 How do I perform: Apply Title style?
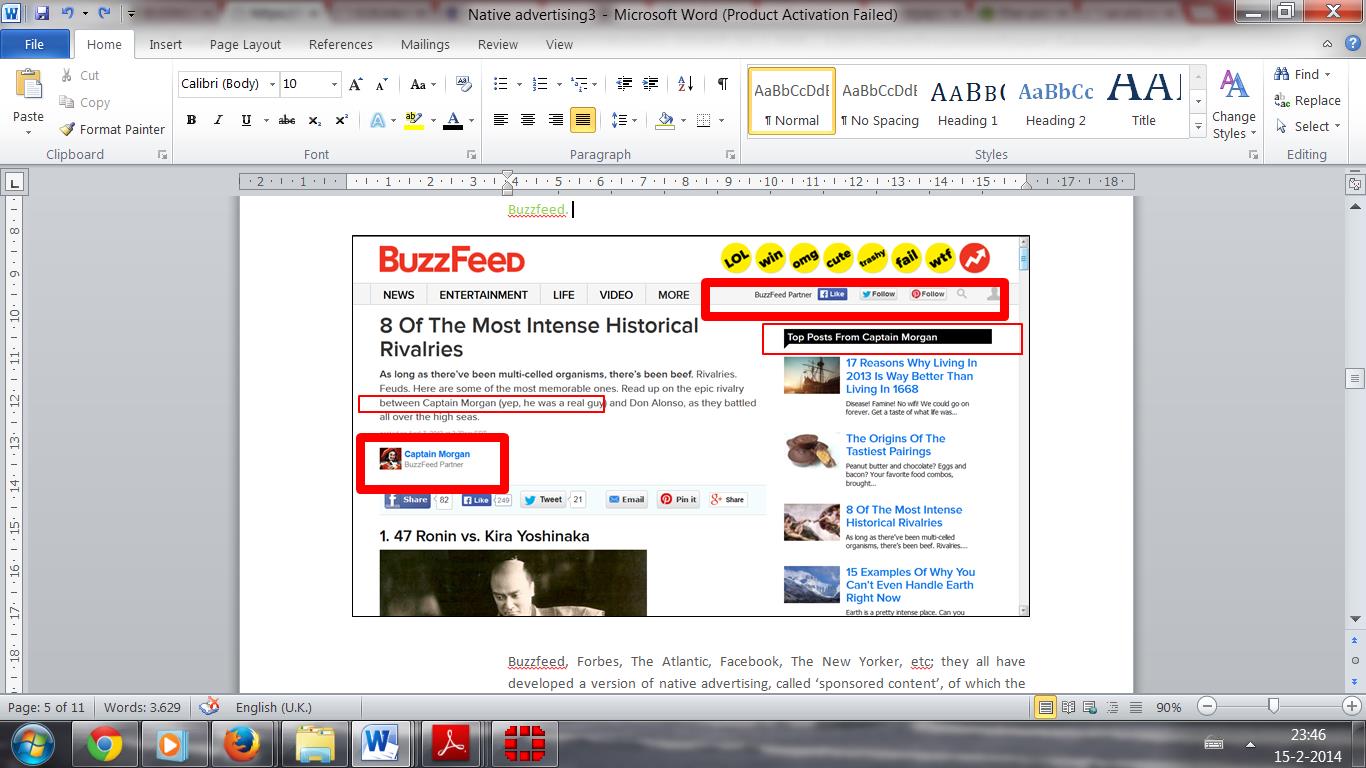coord(1144,102)
